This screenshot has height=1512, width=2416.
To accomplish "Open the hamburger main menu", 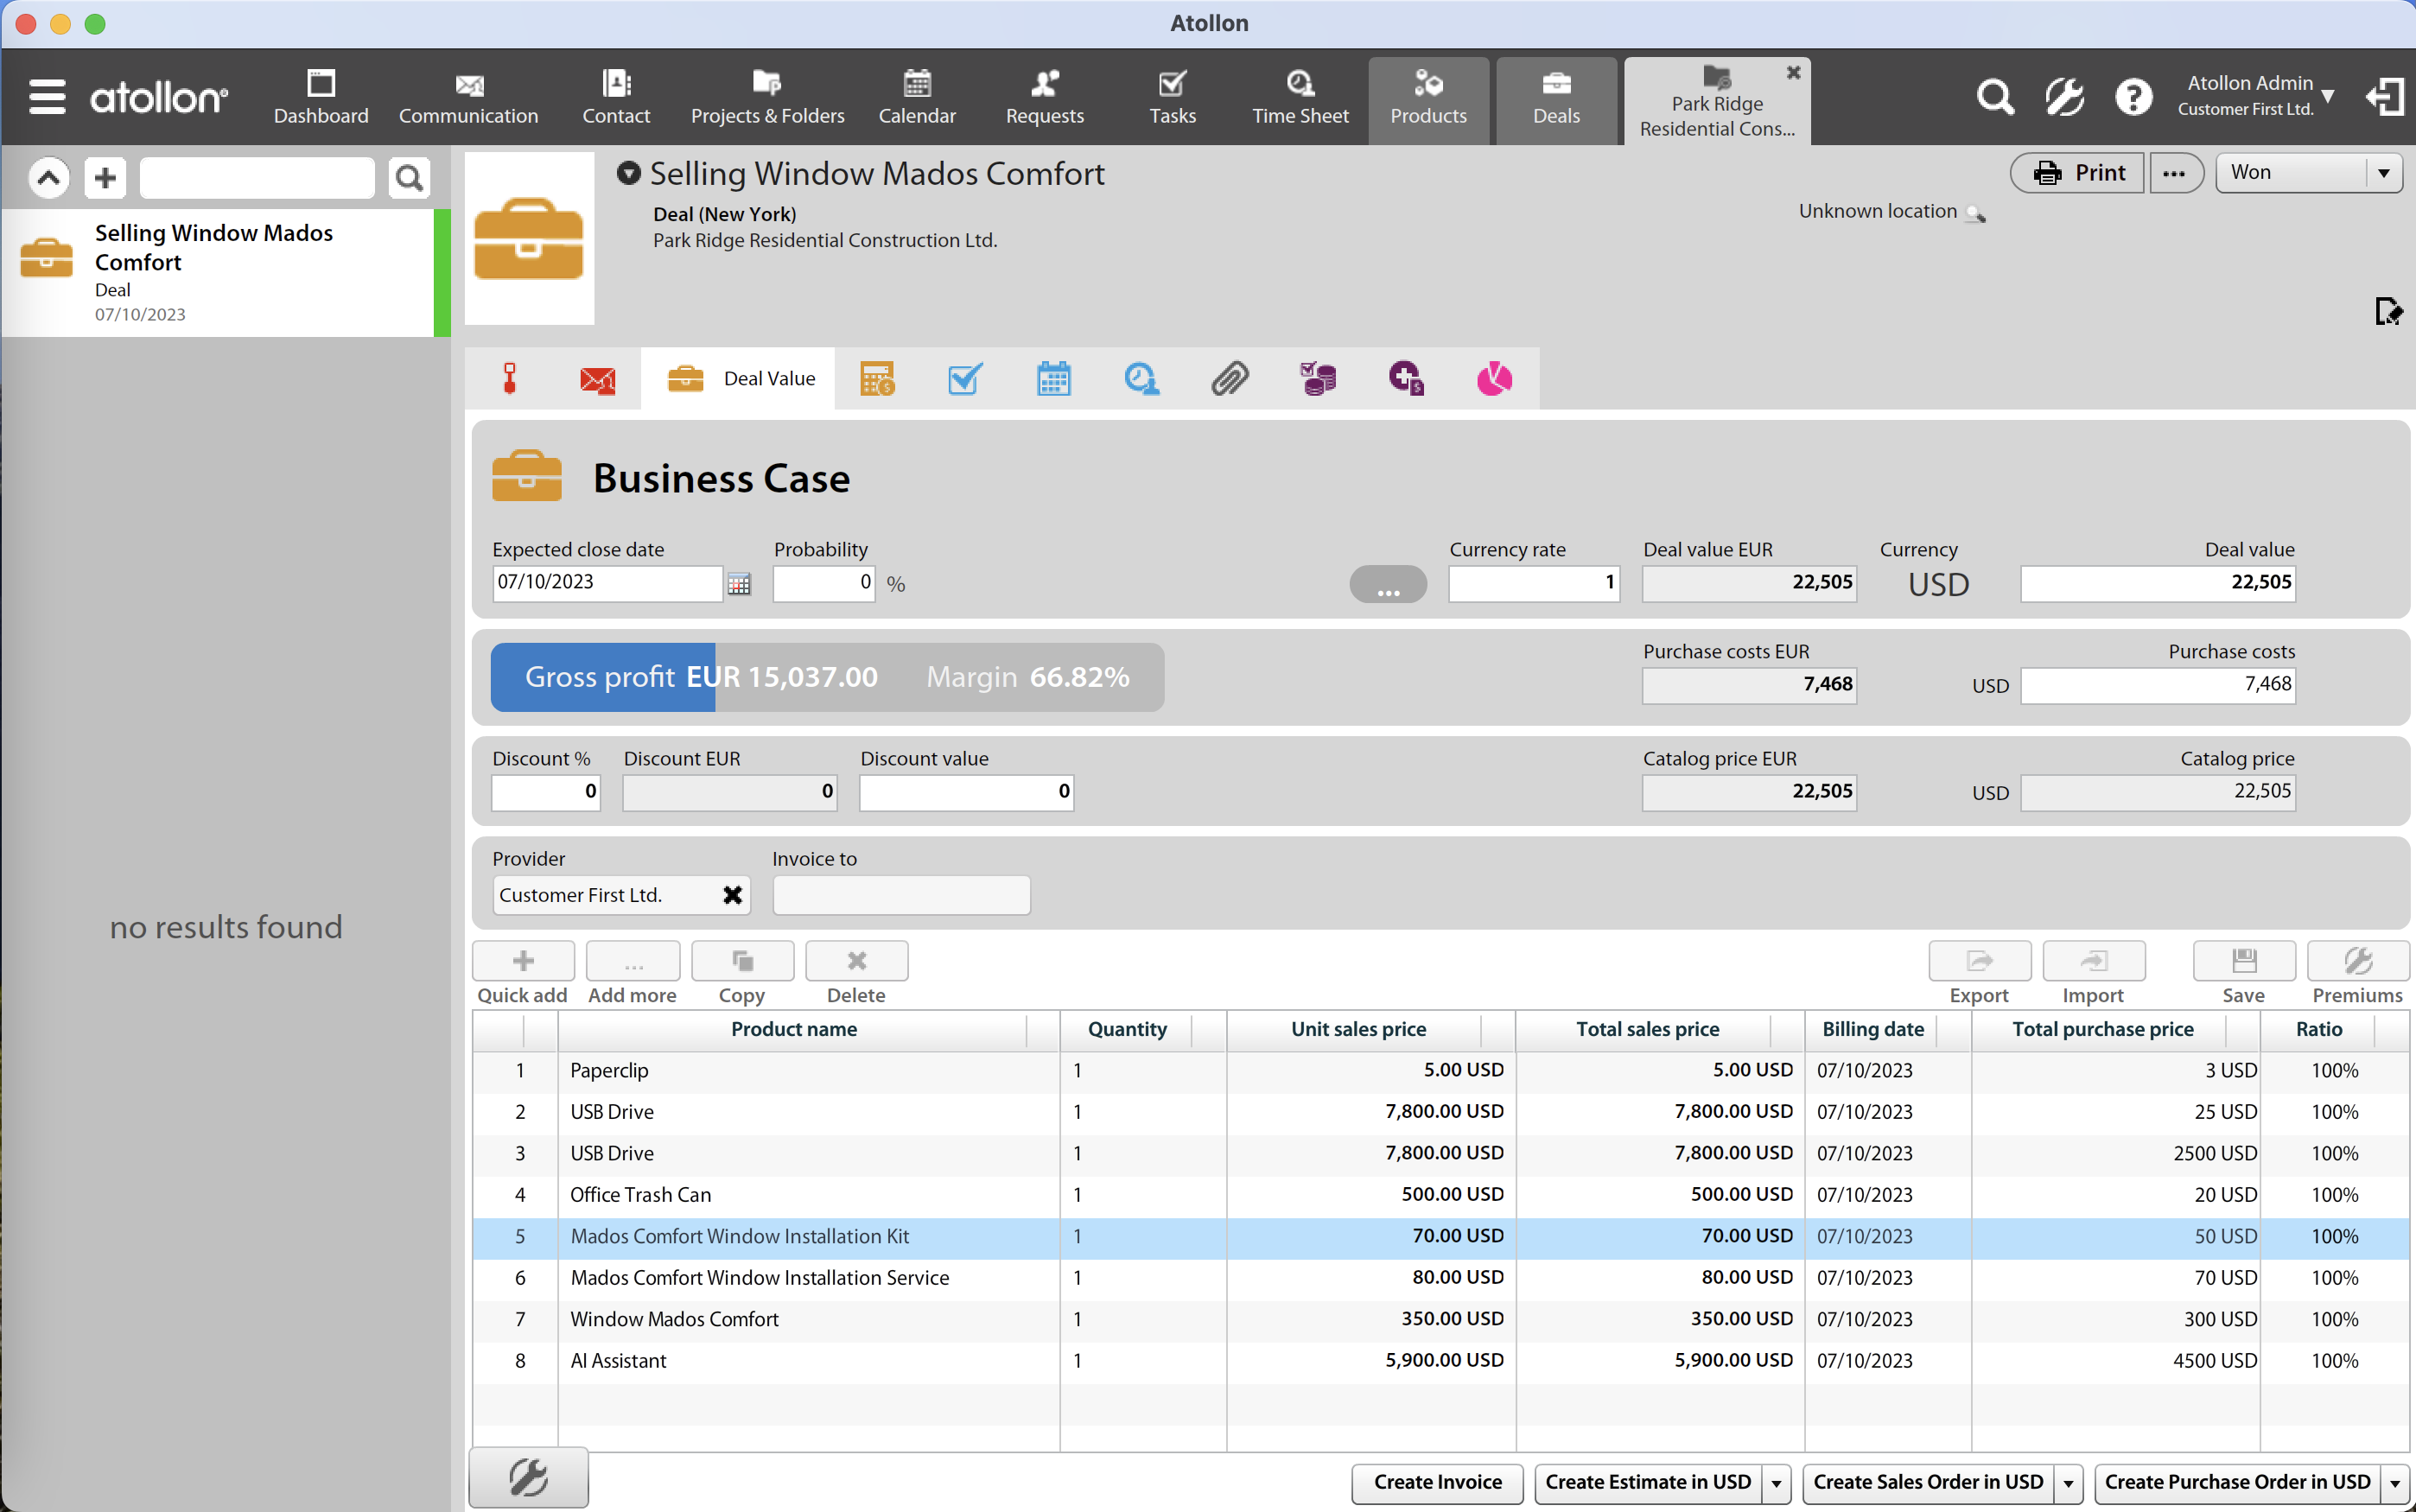I will pos(47,97).
